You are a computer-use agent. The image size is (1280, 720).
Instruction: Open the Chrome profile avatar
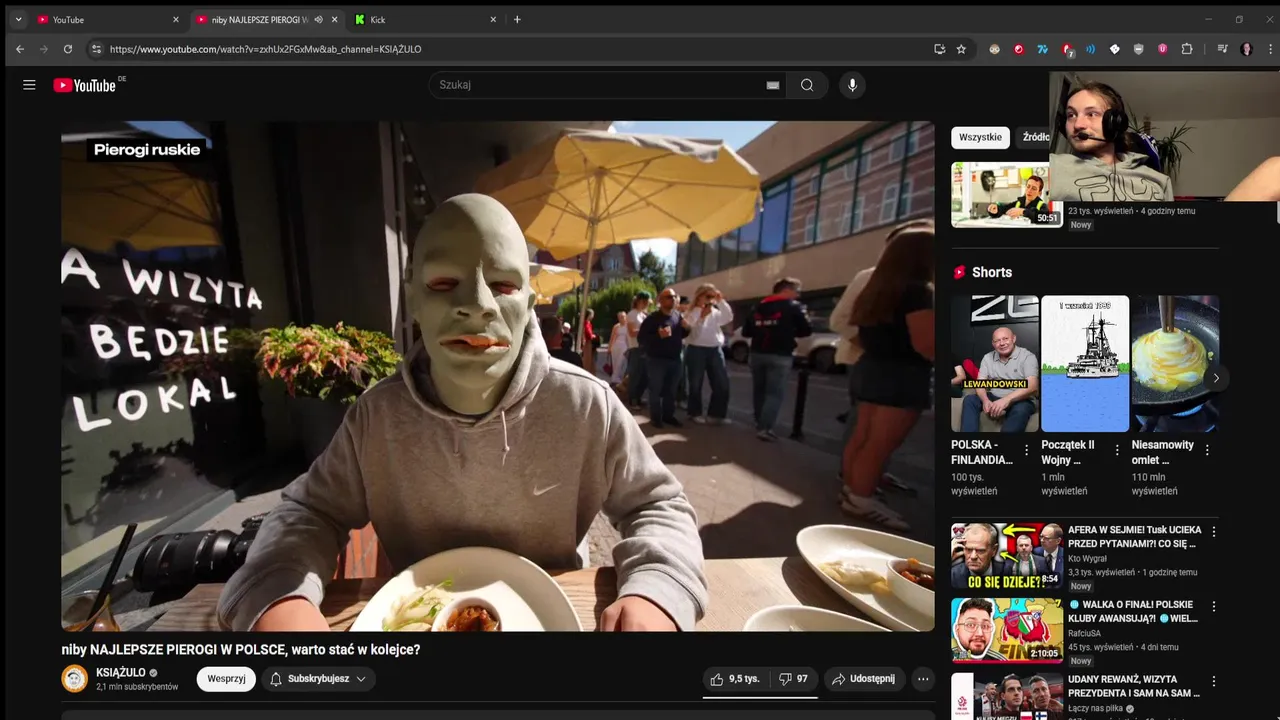click(1246, 49)
